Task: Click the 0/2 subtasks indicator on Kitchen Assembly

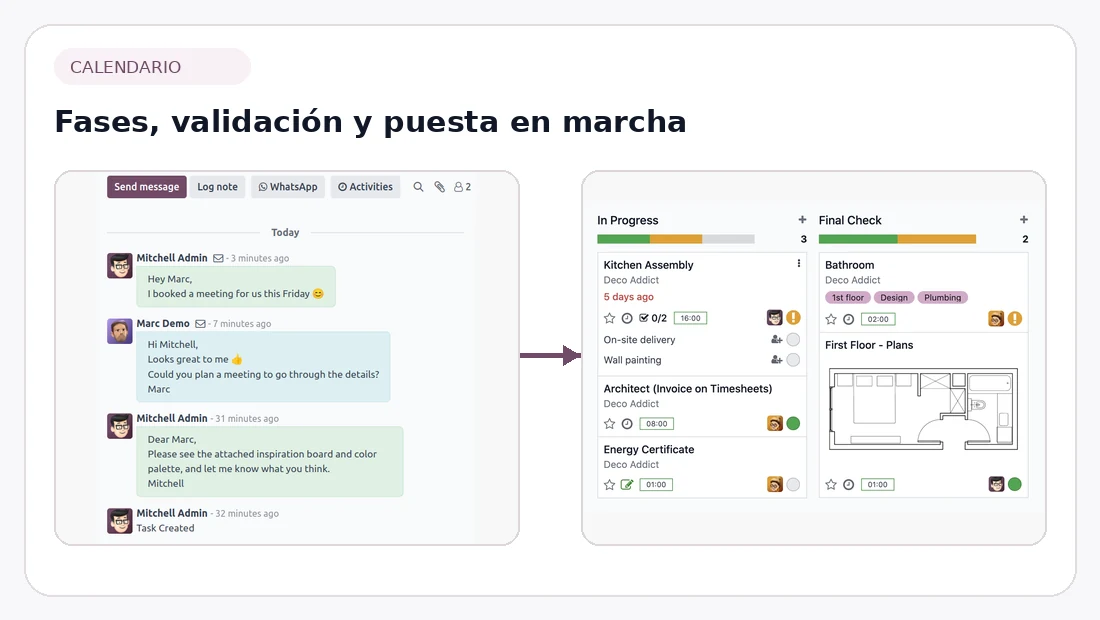Action: click(x=652, y=318)
